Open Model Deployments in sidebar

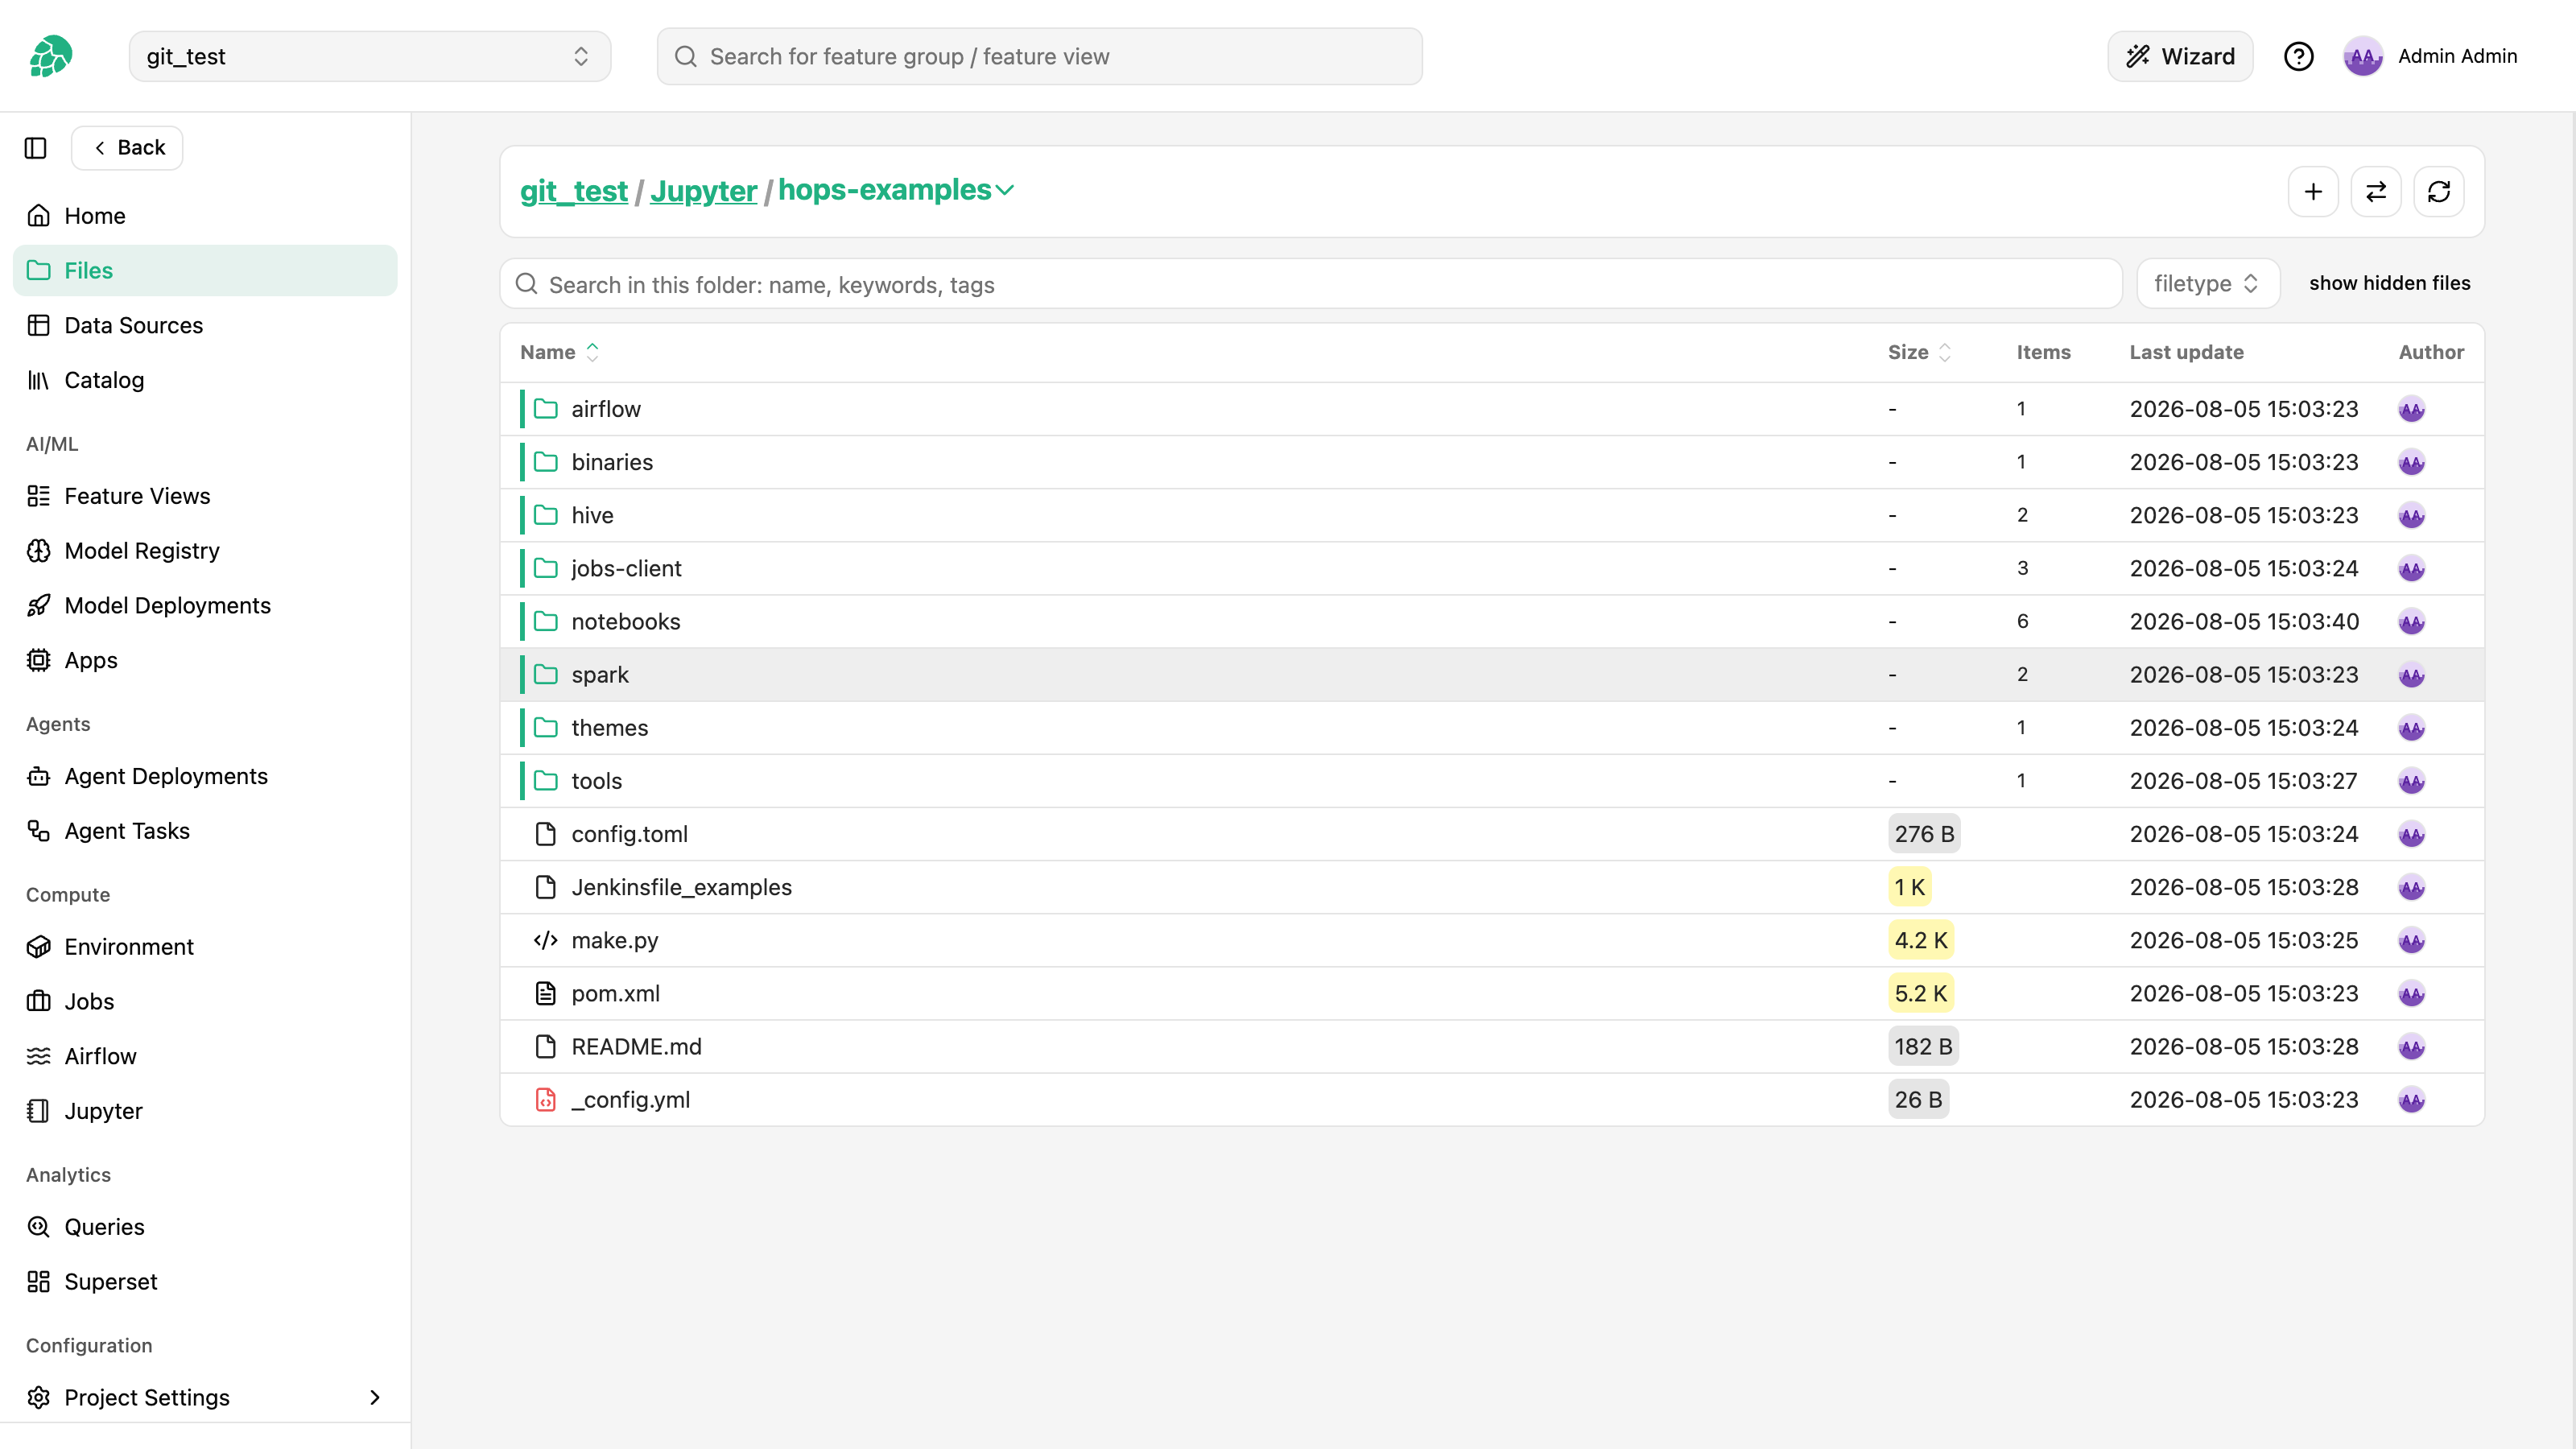tap(205, 605)
